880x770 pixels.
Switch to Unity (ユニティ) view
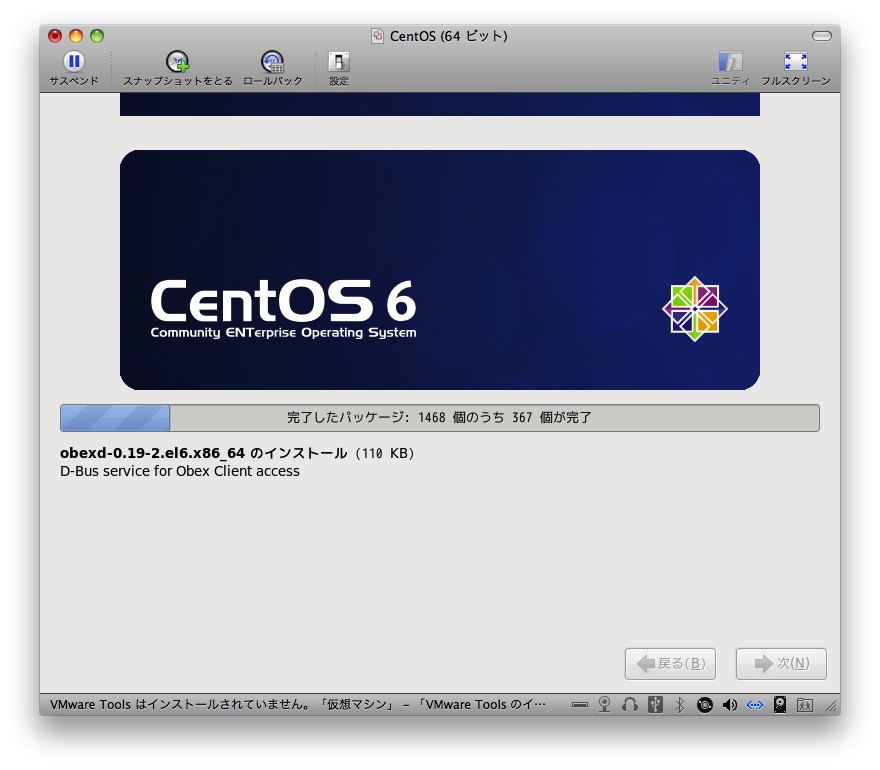pos(730,61)
